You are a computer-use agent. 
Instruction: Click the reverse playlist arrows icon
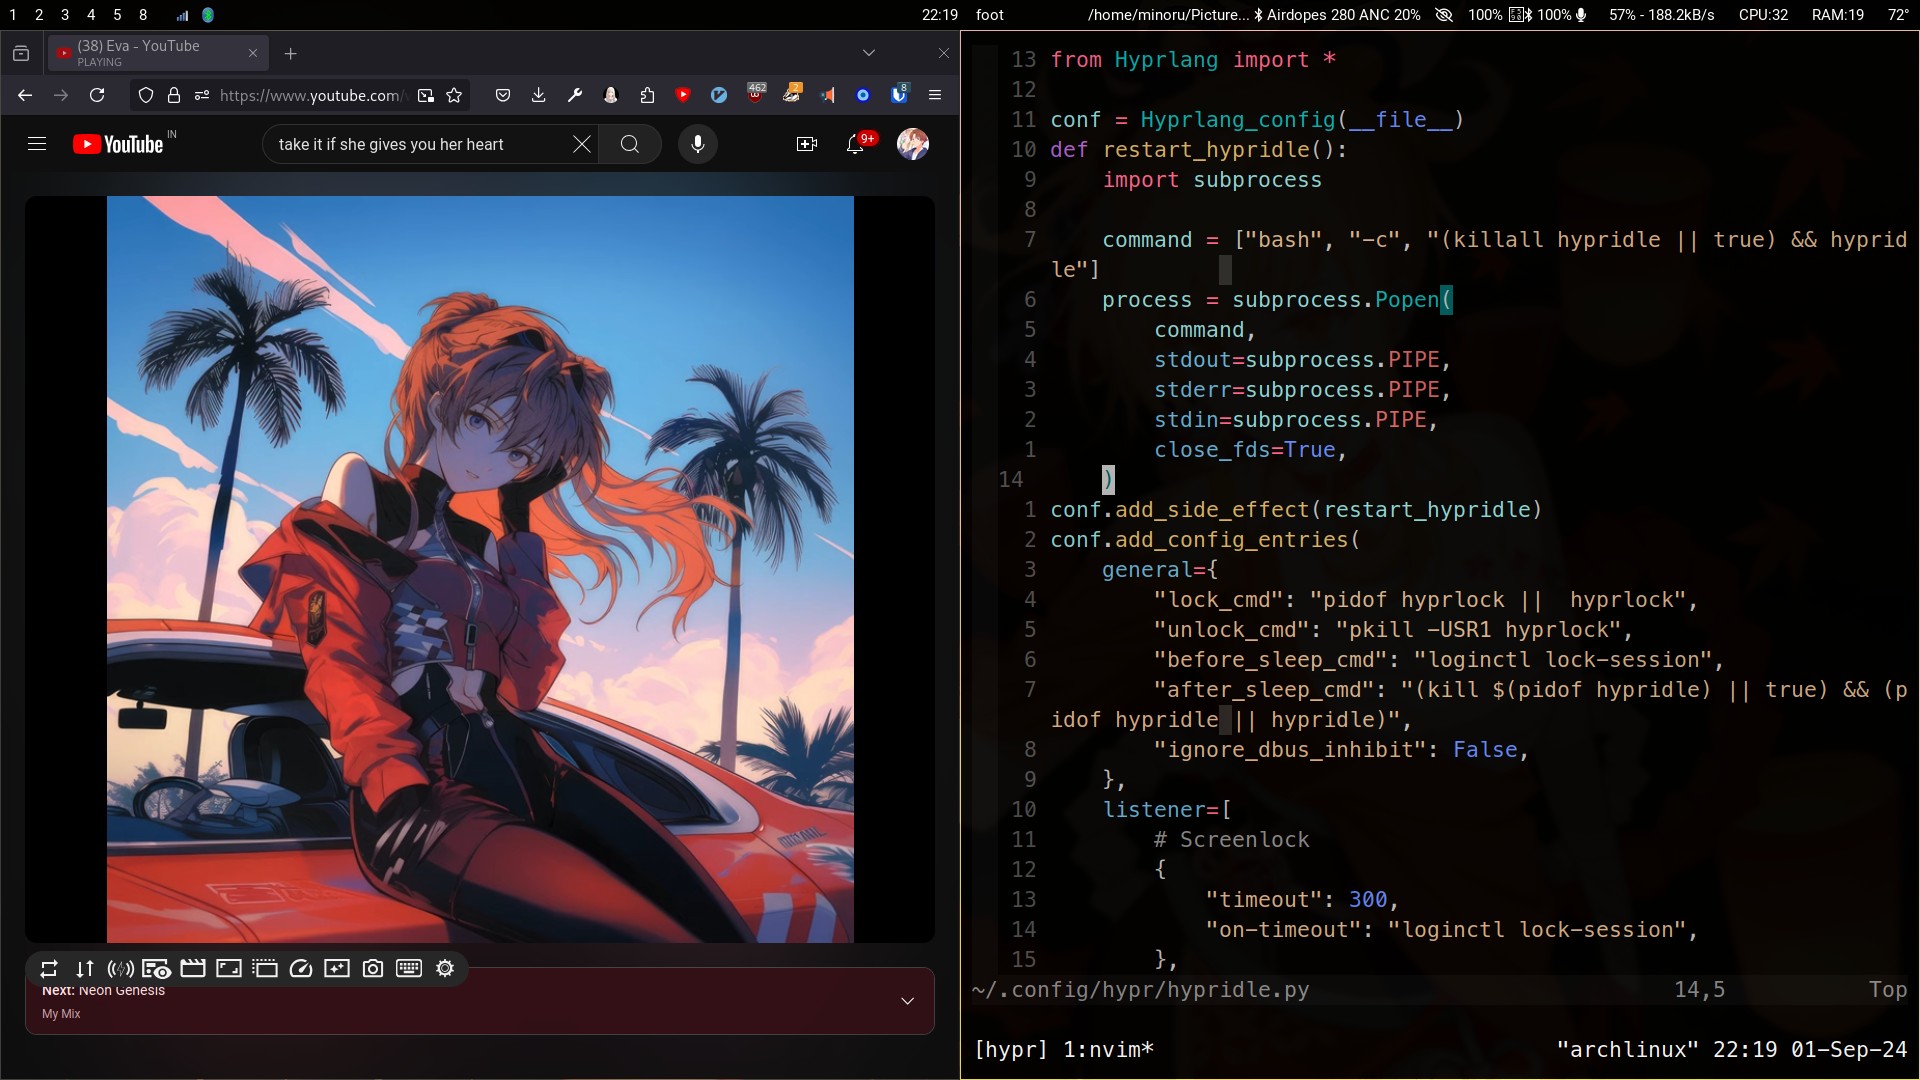[85, 968]
